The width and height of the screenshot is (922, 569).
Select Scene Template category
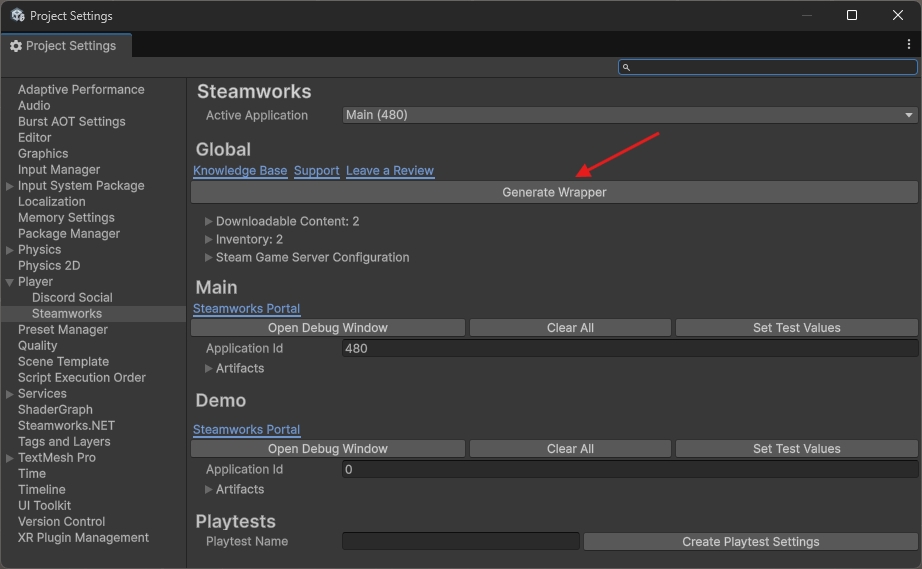click(x=64, y=362)
